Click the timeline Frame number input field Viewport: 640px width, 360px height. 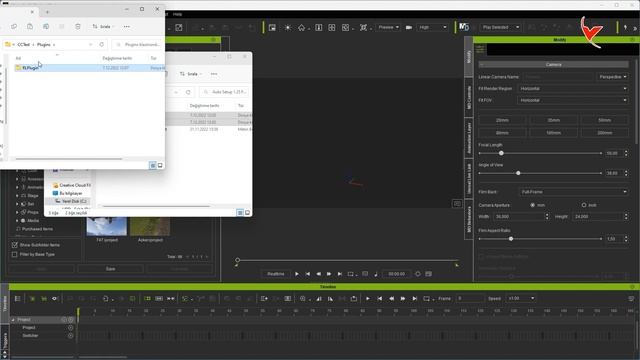469,298
